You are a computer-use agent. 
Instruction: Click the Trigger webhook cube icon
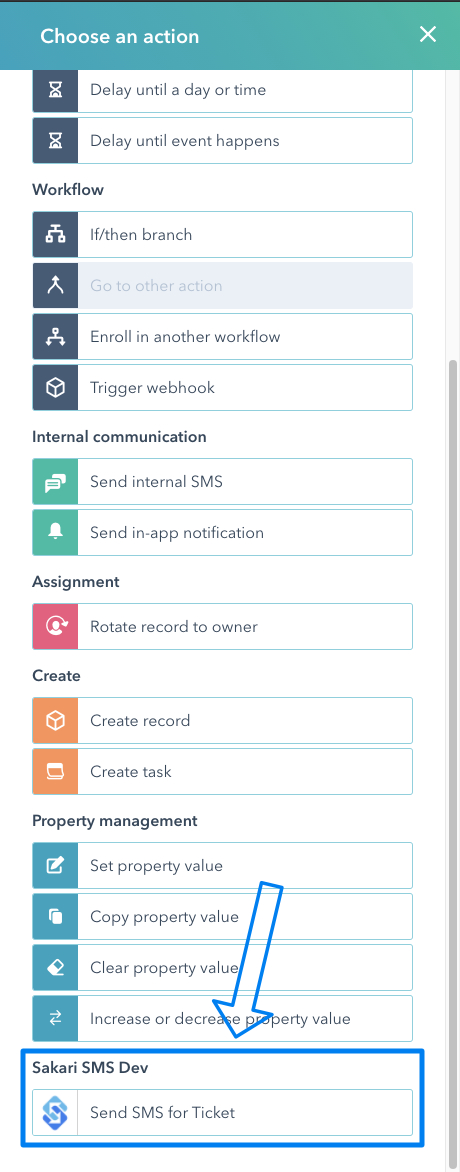(x=55, y=387)
